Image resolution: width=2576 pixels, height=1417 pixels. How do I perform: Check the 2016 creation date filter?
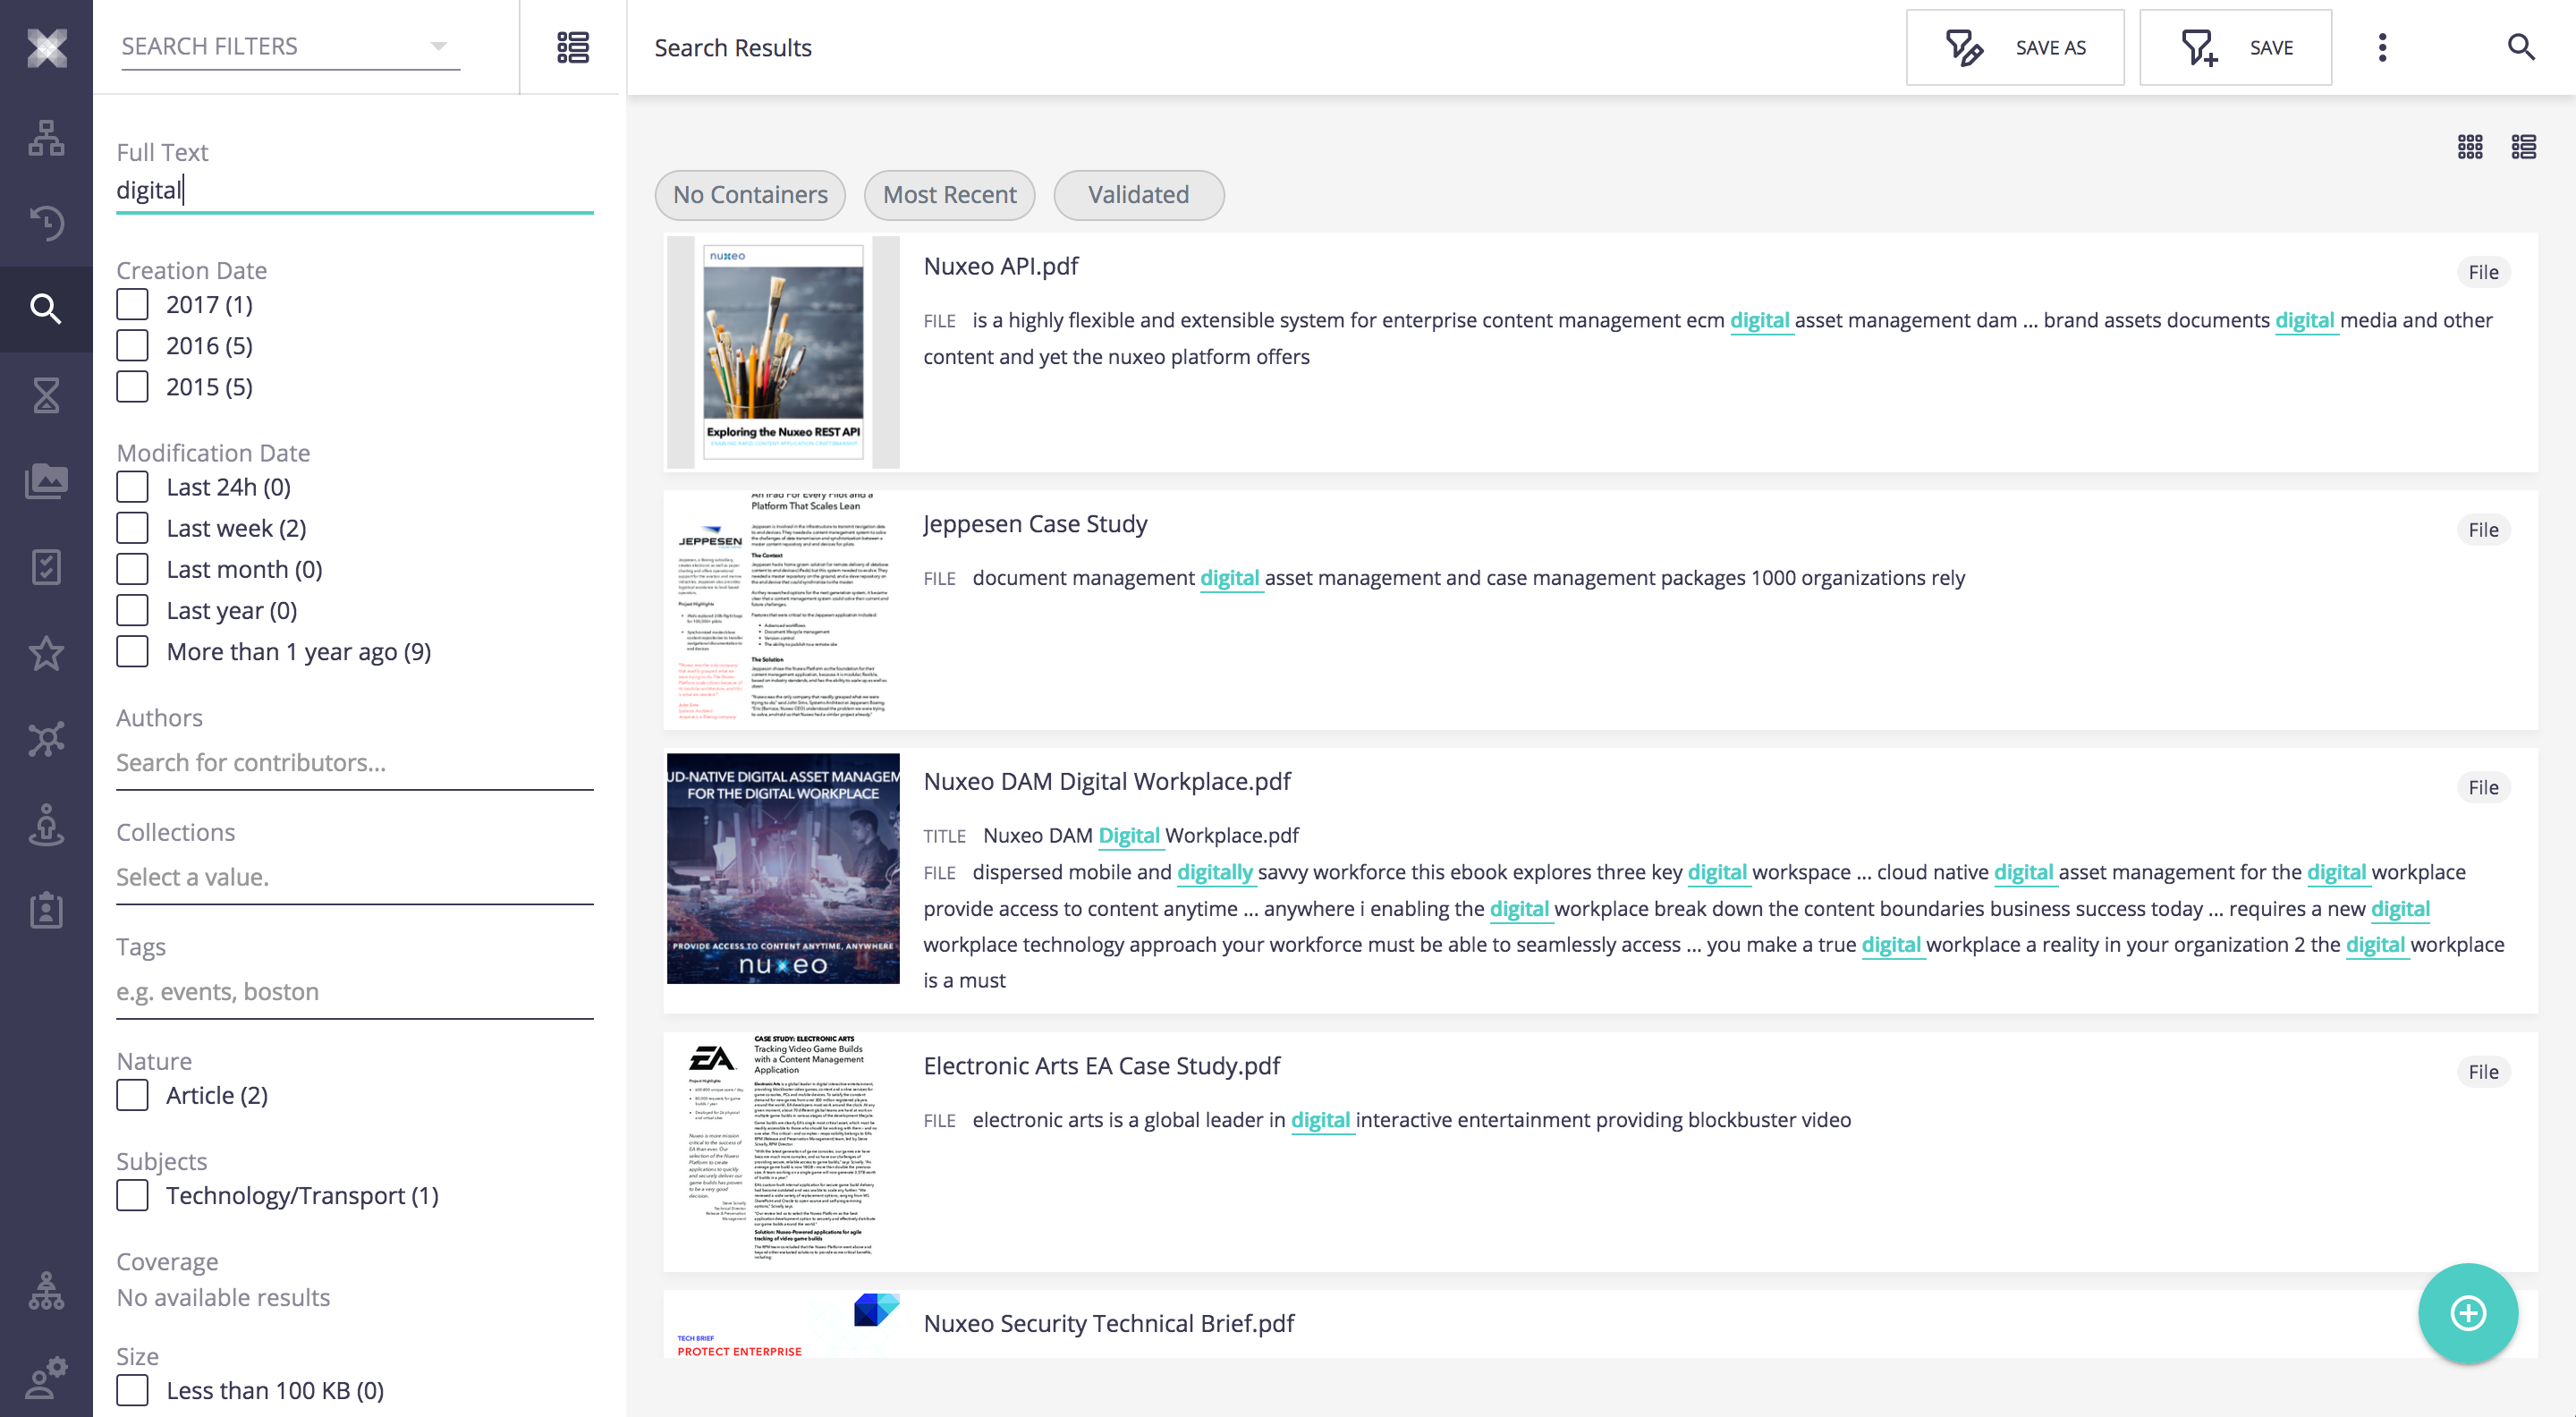pos(132,345)
